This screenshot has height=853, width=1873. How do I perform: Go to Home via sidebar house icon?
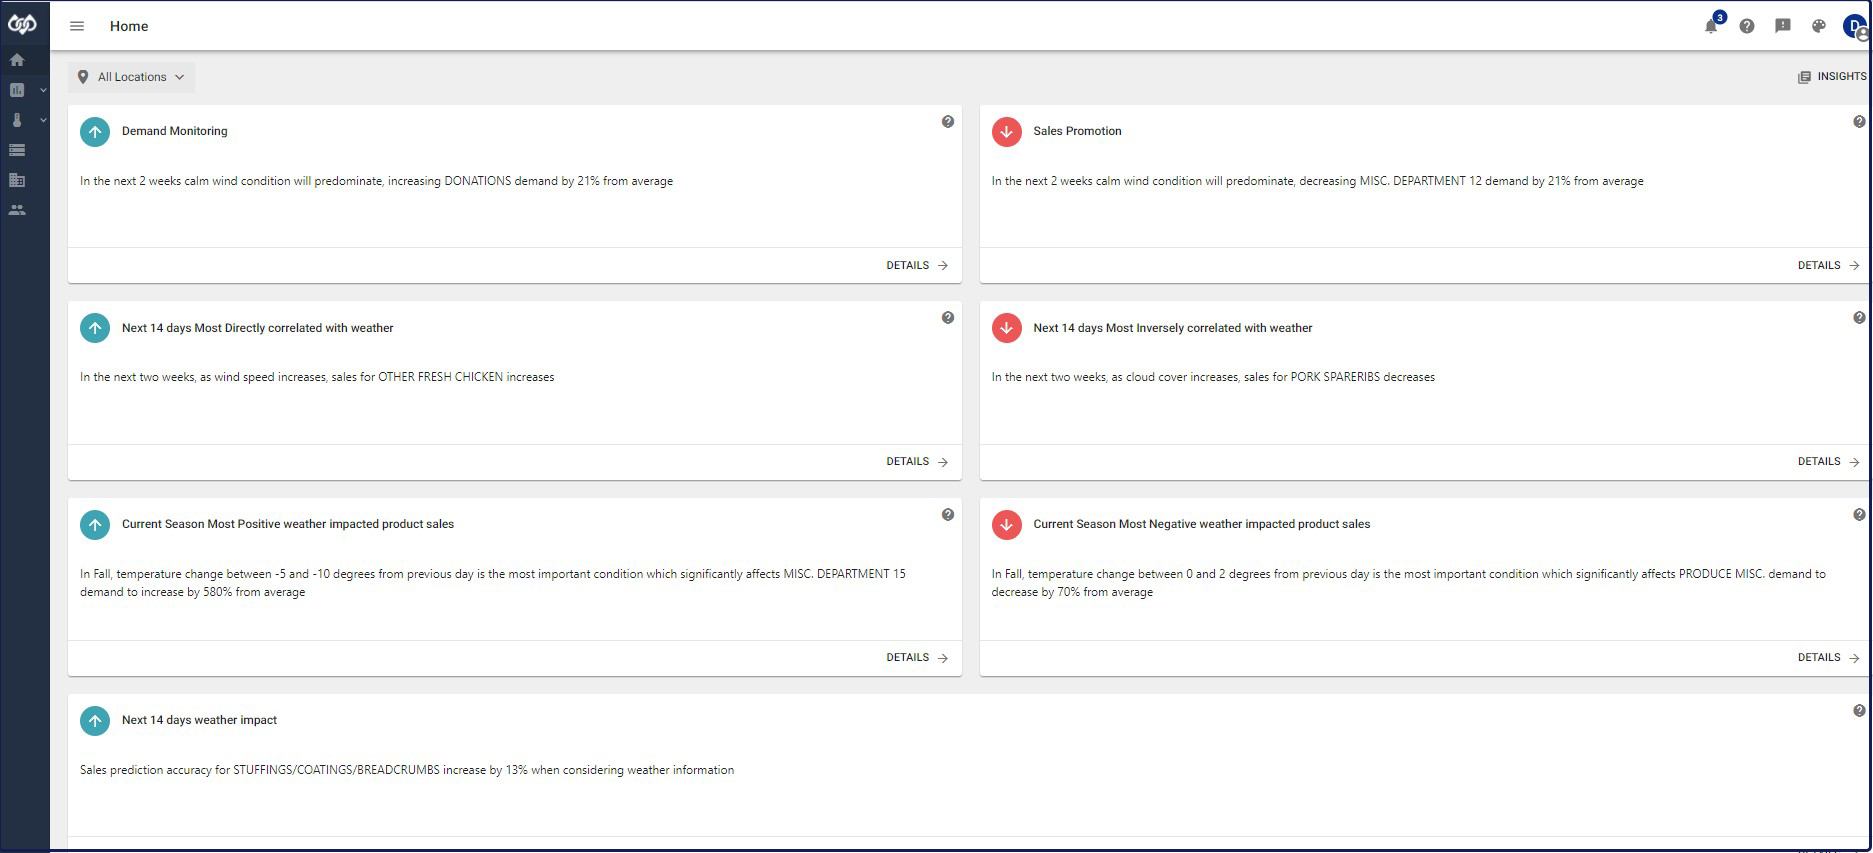(x=17, y=60)
